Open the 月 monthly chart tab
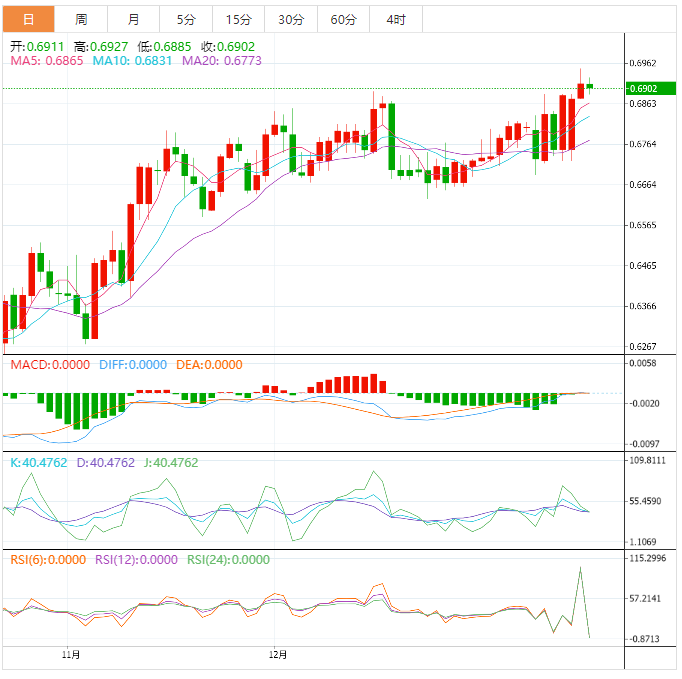Image resolution: width=682 pixels, height=679 pixels. point(134,20)
